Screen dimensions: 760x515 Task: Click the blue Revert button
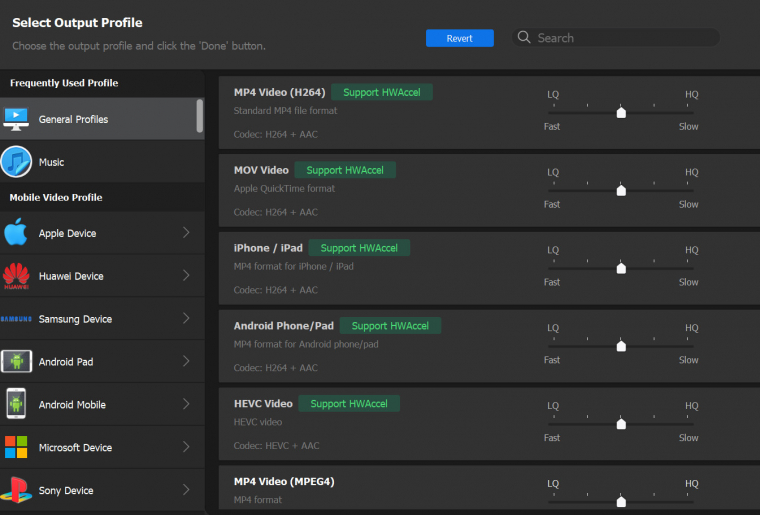[459, 38]
